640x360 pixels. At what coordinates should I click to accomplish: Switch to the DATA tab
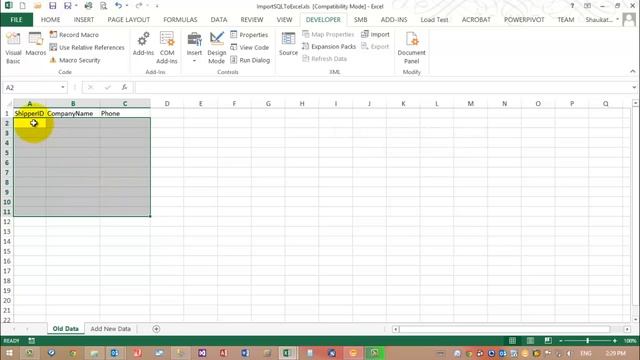pyautogui.click(x=219, y=20)
